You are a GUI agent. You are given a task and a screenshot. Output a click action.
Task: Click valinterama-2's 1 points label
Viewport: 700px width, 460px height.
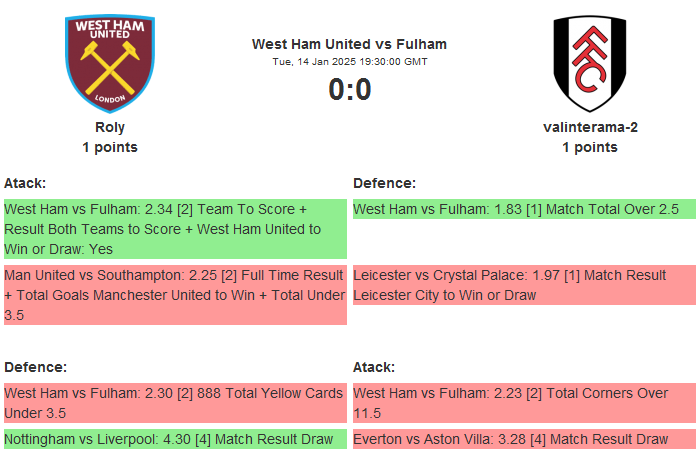pos(590,147)
